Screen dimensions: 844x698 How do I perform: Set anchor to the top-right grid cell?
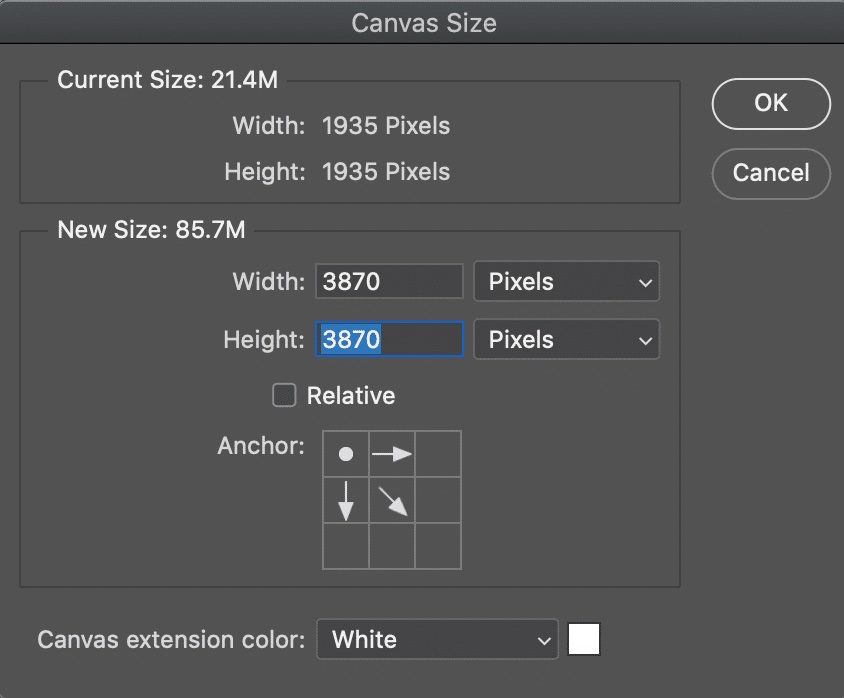[x=438, y=454]
